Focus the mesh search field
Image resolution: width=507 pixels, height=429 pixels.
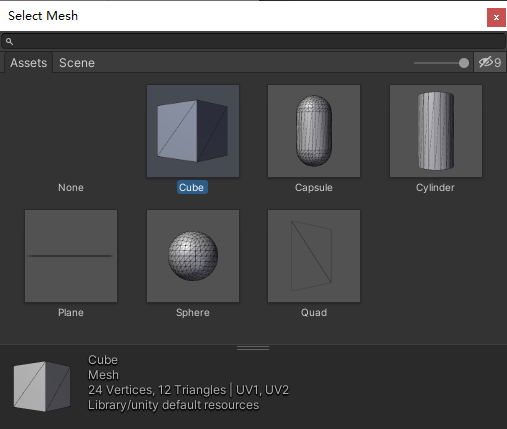point(253,41)
